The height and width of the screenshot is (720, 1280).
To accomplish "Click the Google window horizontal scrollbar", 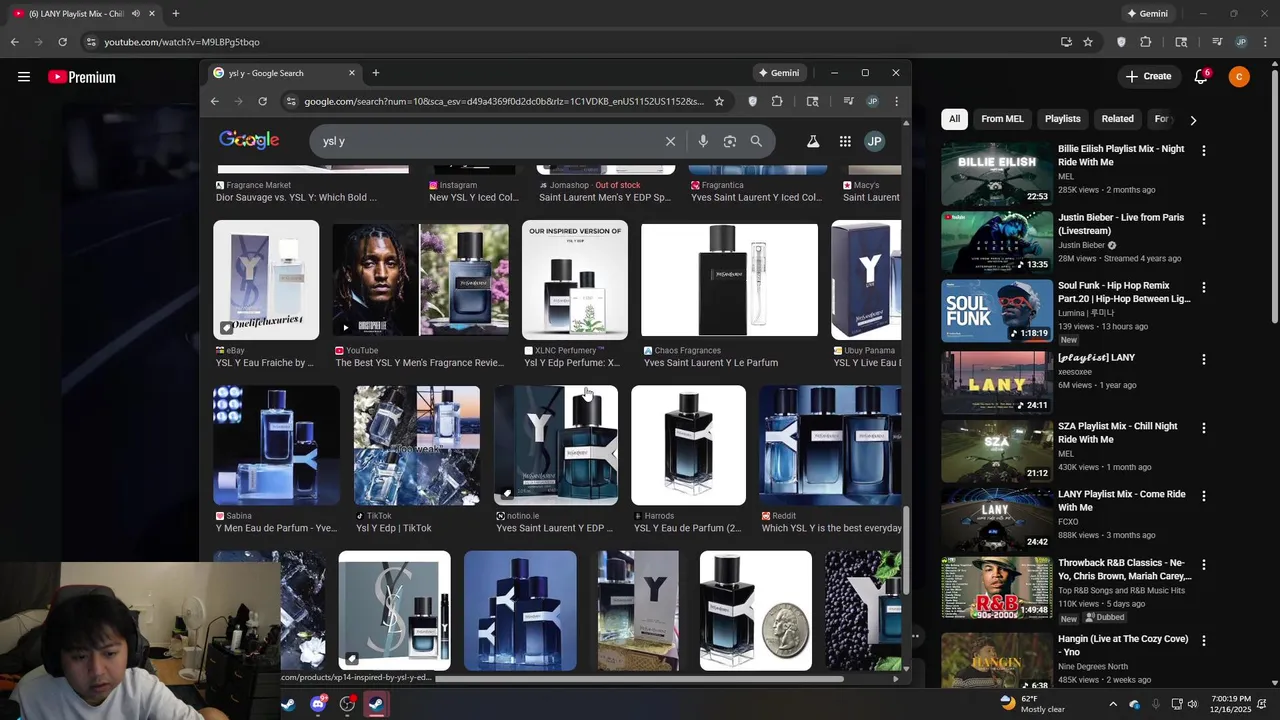I will coord(640,679).
